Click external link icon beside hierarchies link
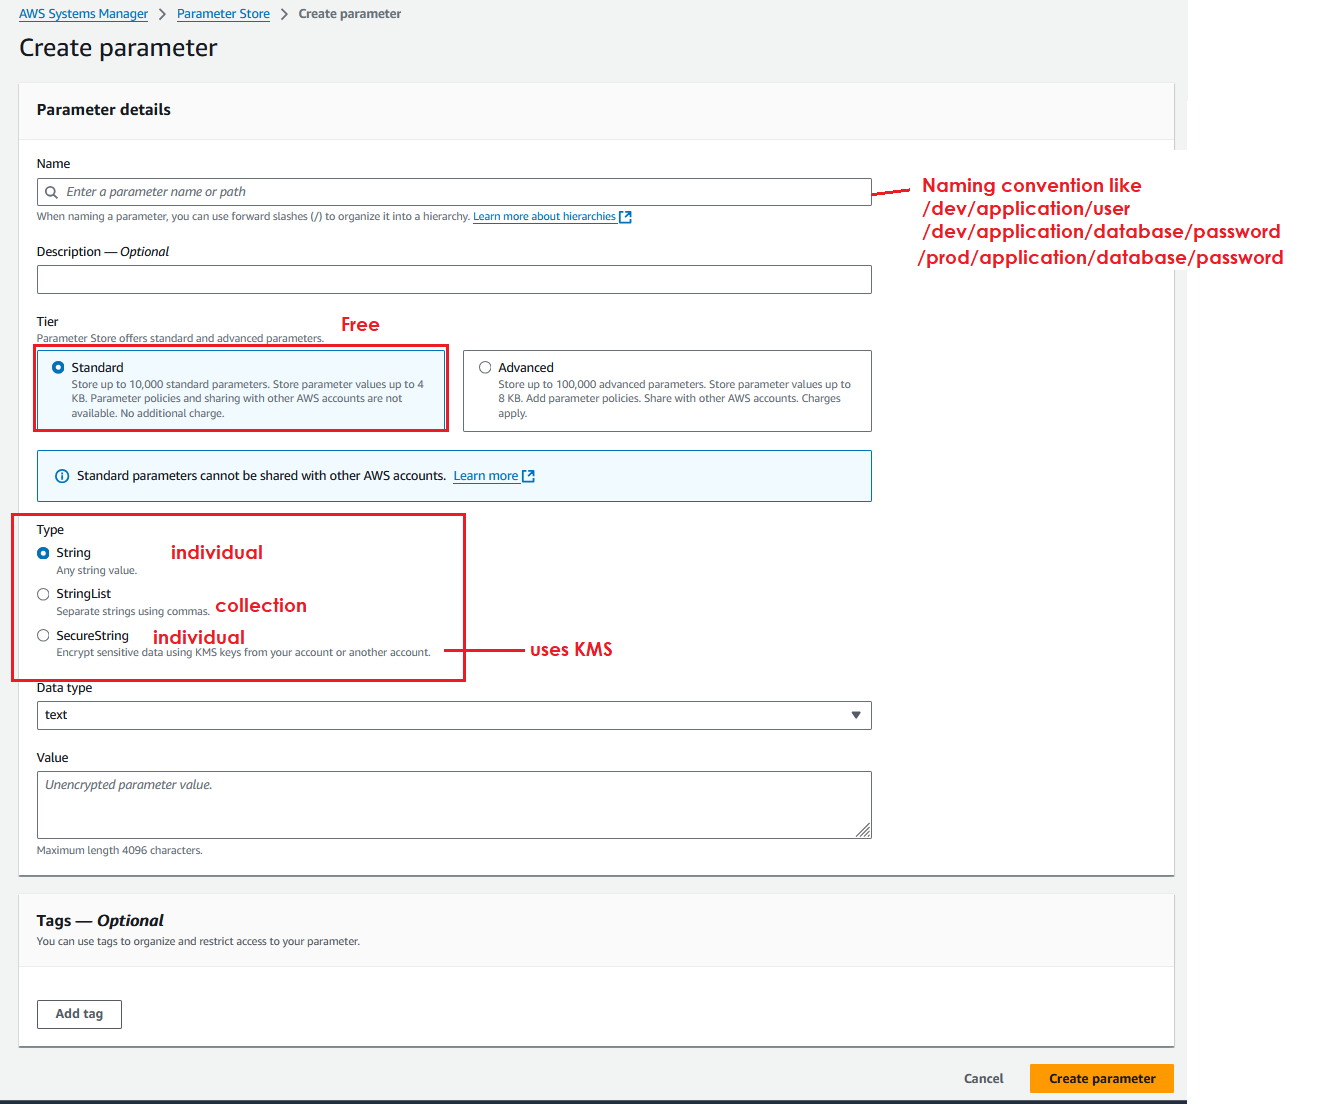This screenshot has height=1104, width=1328. pos(625,217)
